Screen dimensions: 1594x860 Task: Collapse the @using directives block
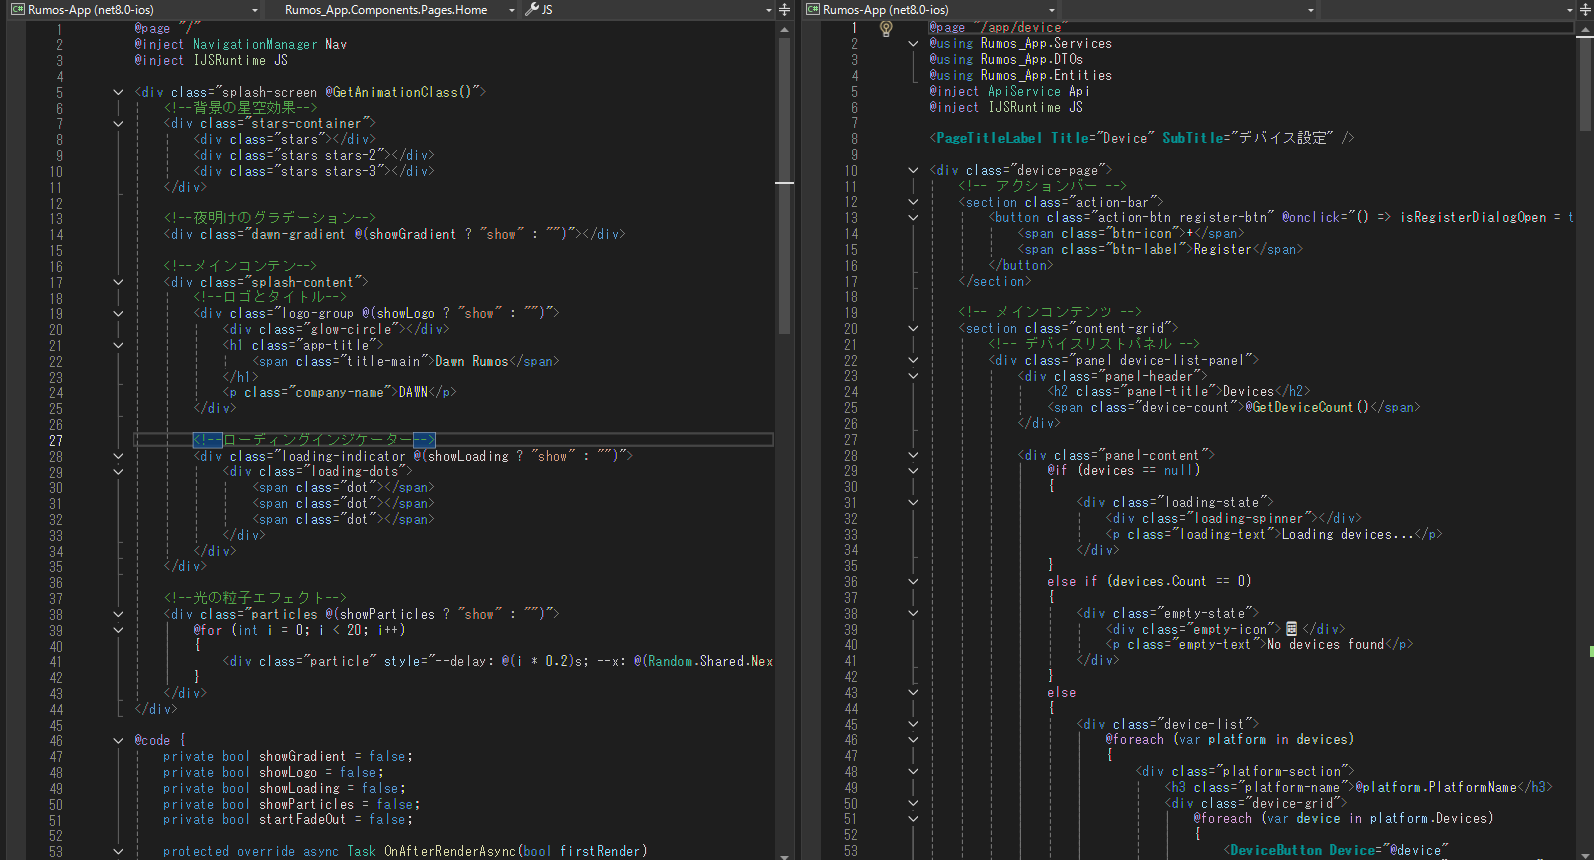click(913, 44)
